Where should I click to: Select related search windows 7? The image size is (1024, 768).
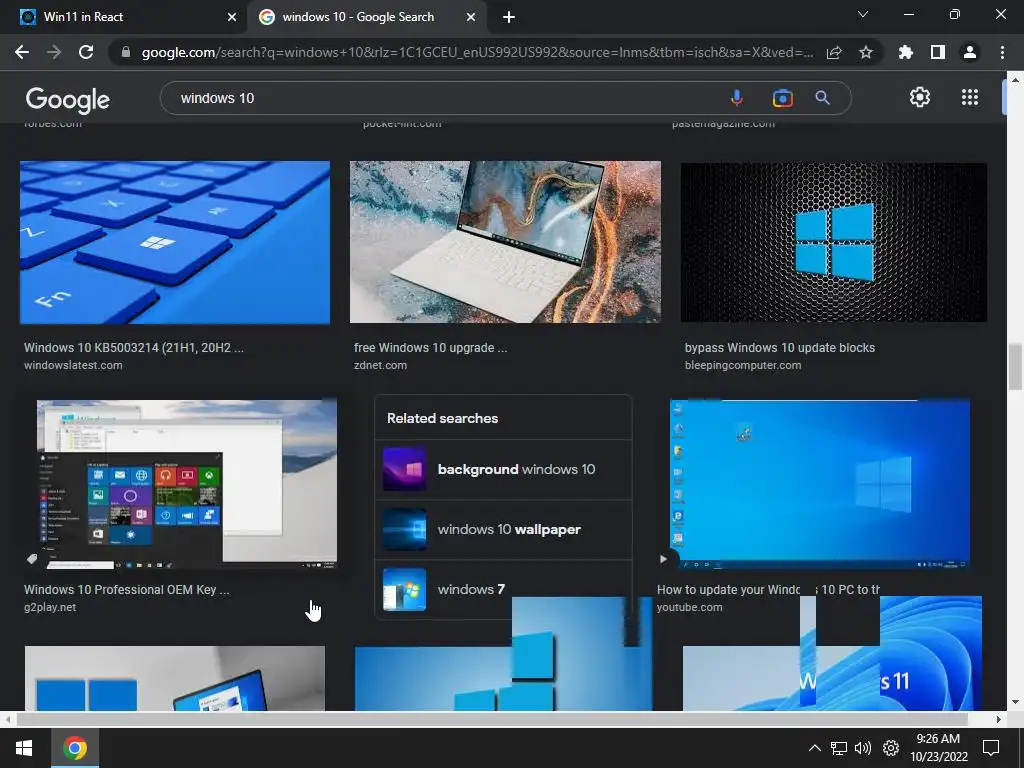tap(504, 589)
